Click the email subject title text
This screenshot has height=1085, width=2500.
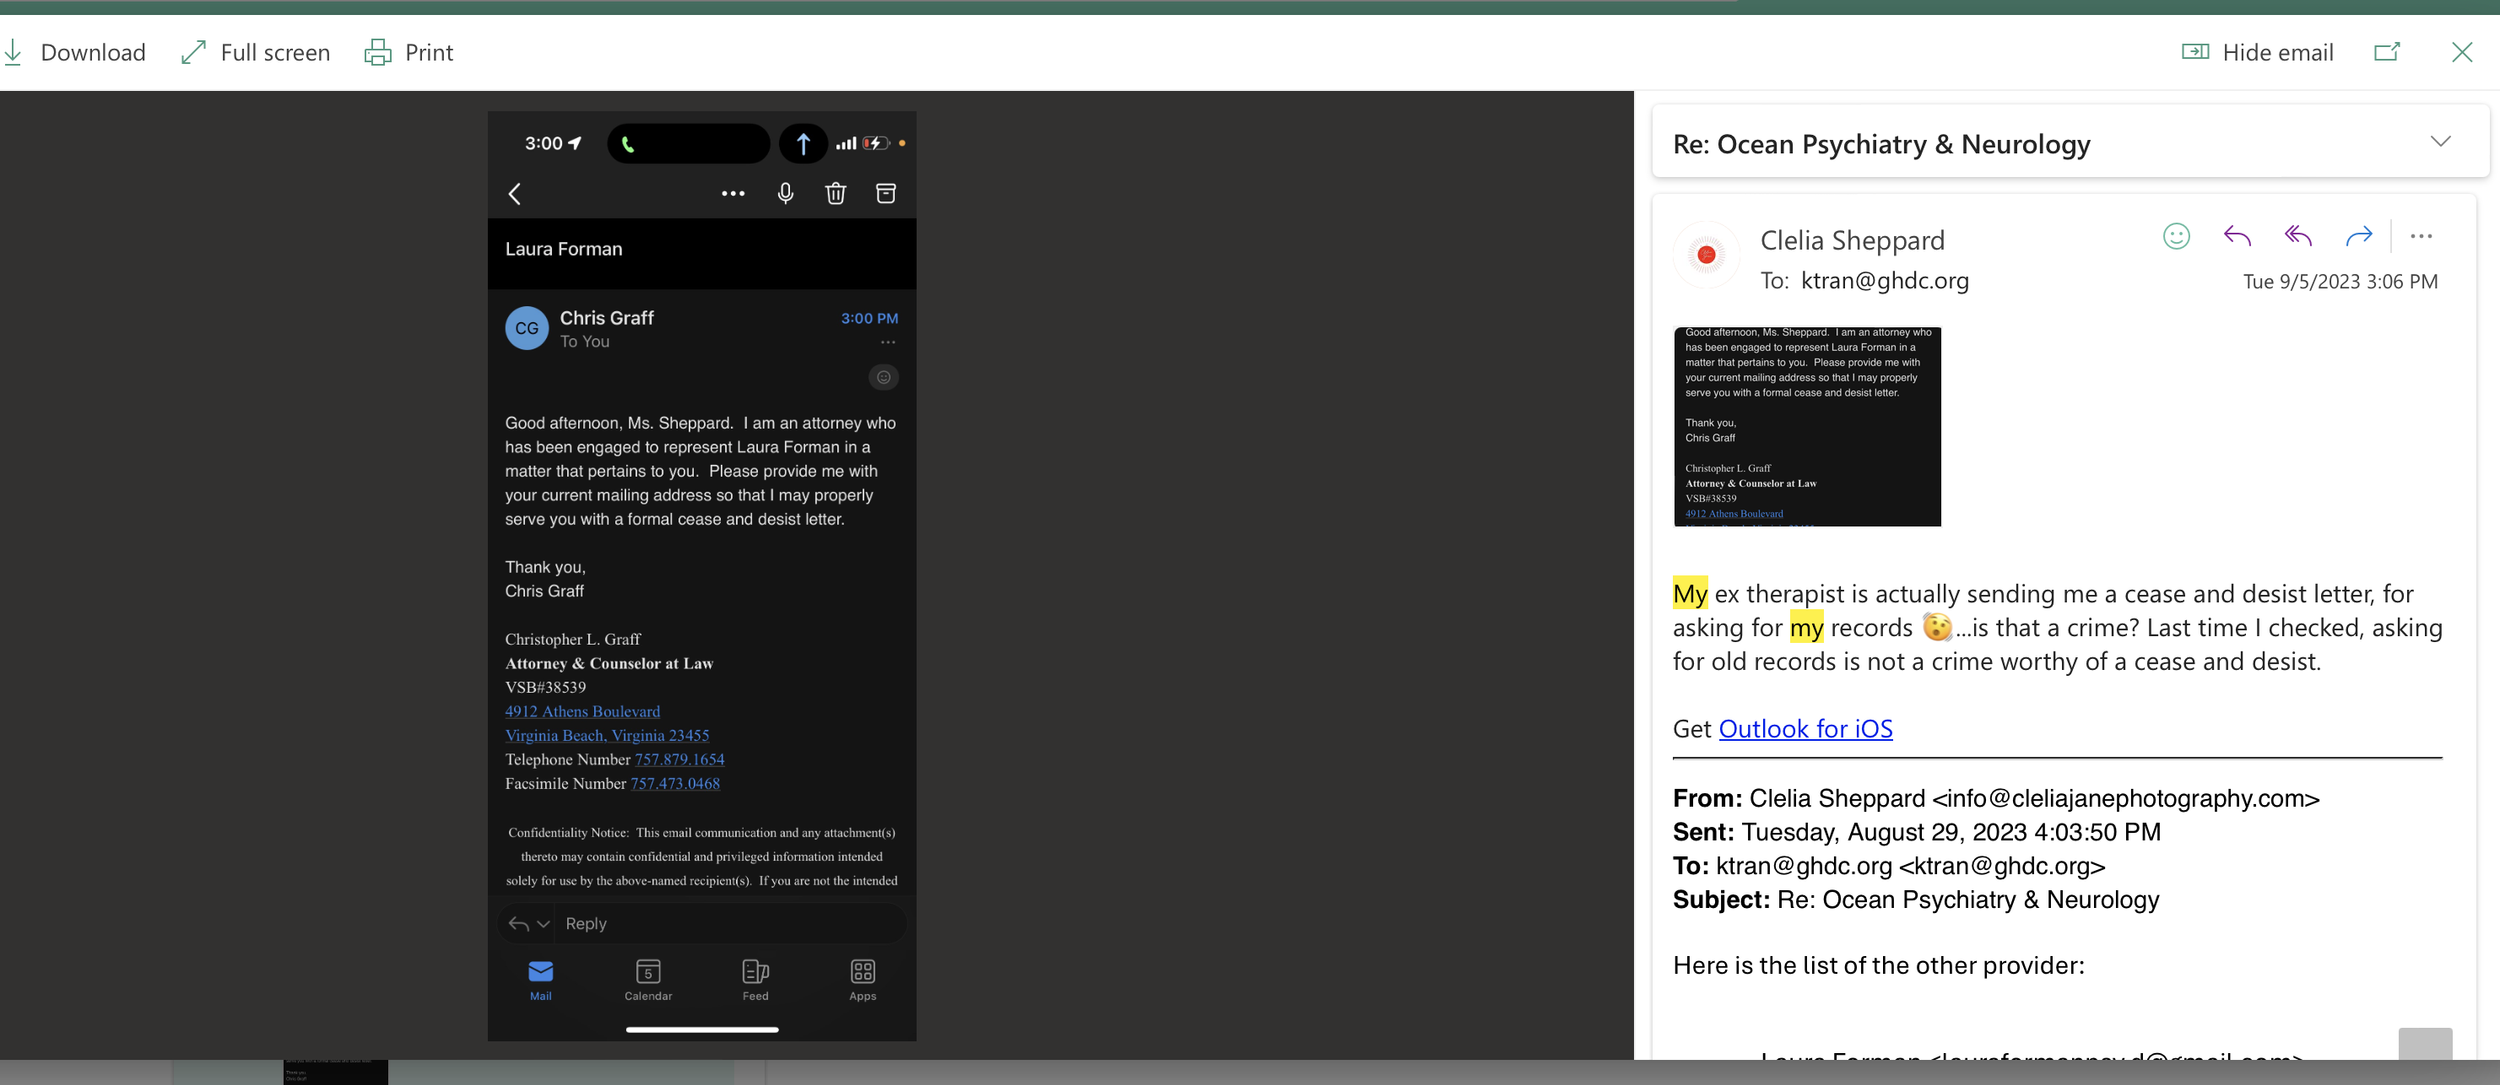[x=1881, y=144]
